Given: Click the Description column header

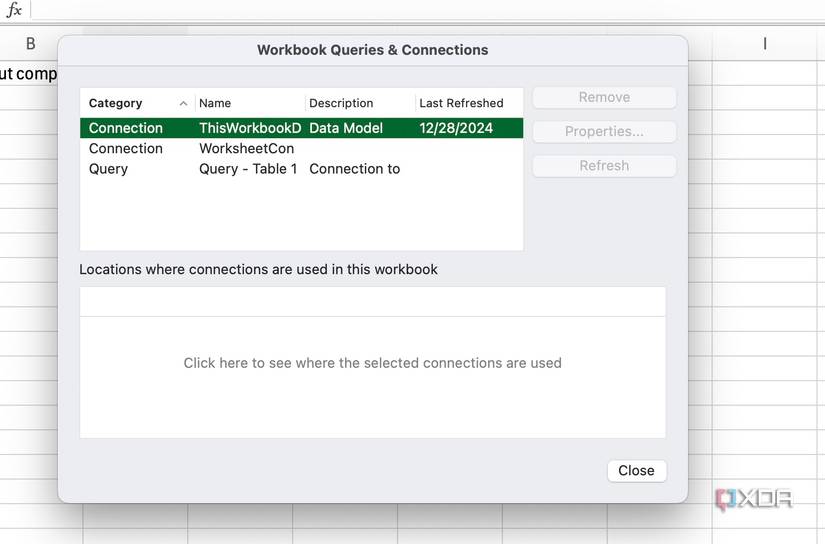Looking at the screenshot, I should point(341,103).
